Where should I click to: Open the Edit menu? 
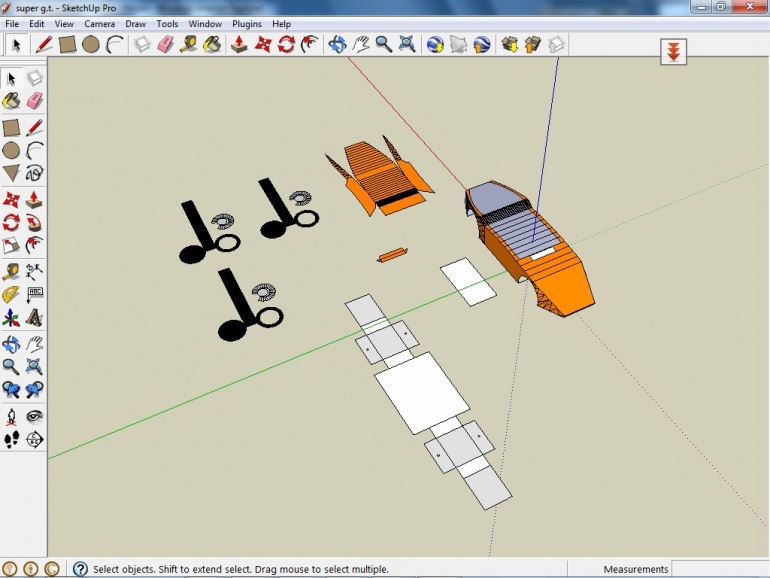pyautogui.click(x=36, y=24)
